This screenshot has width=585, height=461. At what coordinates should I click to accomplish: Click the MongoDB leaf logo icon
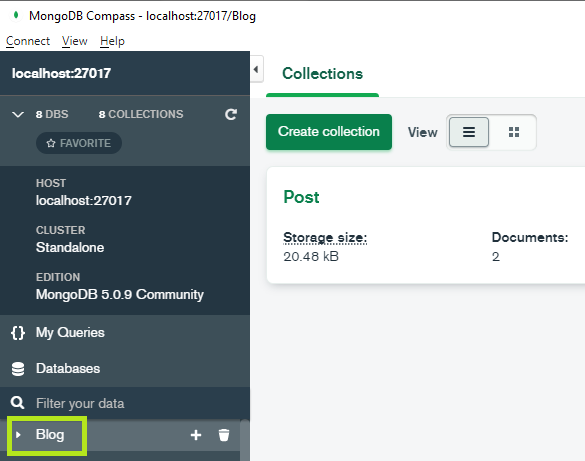pos(16,15)
